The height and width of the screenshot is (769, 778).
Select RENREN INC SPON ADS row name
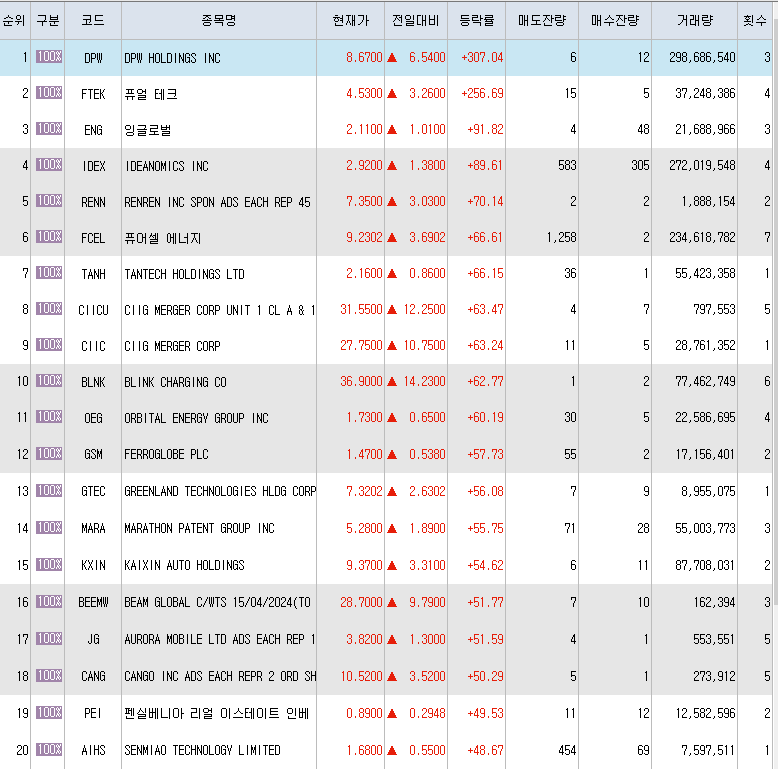(217, 202)
